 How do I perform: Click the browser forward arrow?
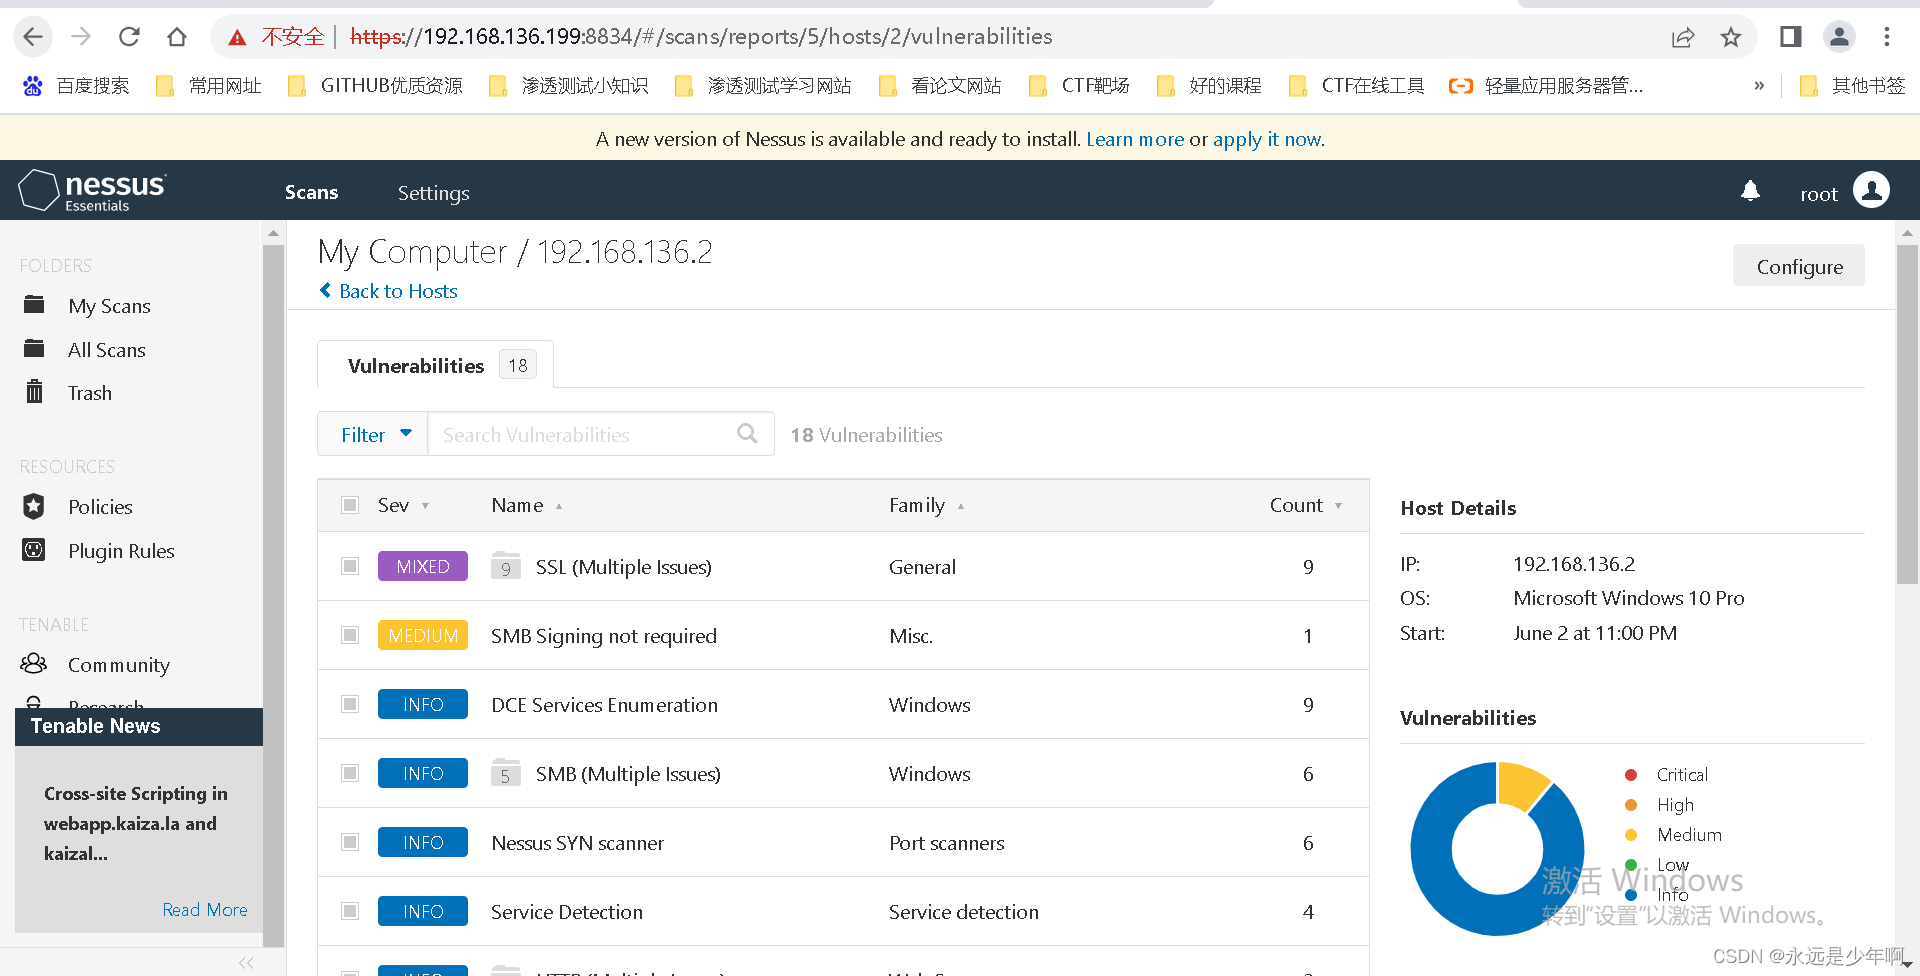coord(81,37)
